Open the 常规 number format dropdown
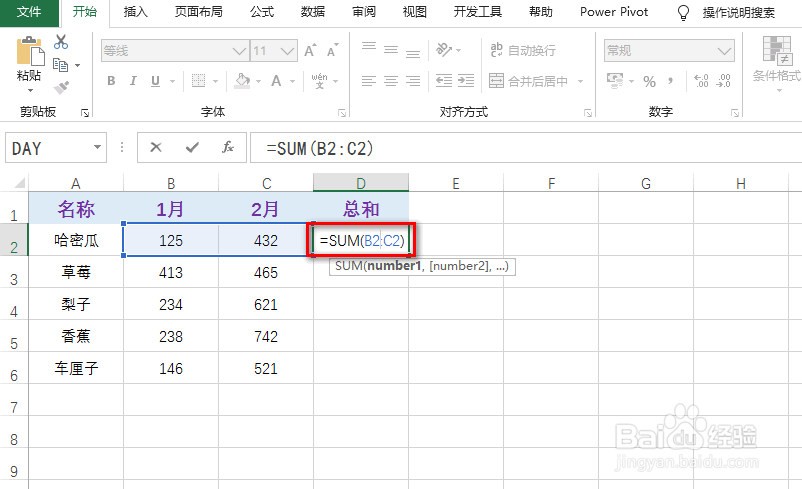The image size is (802, 489). click(724, 51)
